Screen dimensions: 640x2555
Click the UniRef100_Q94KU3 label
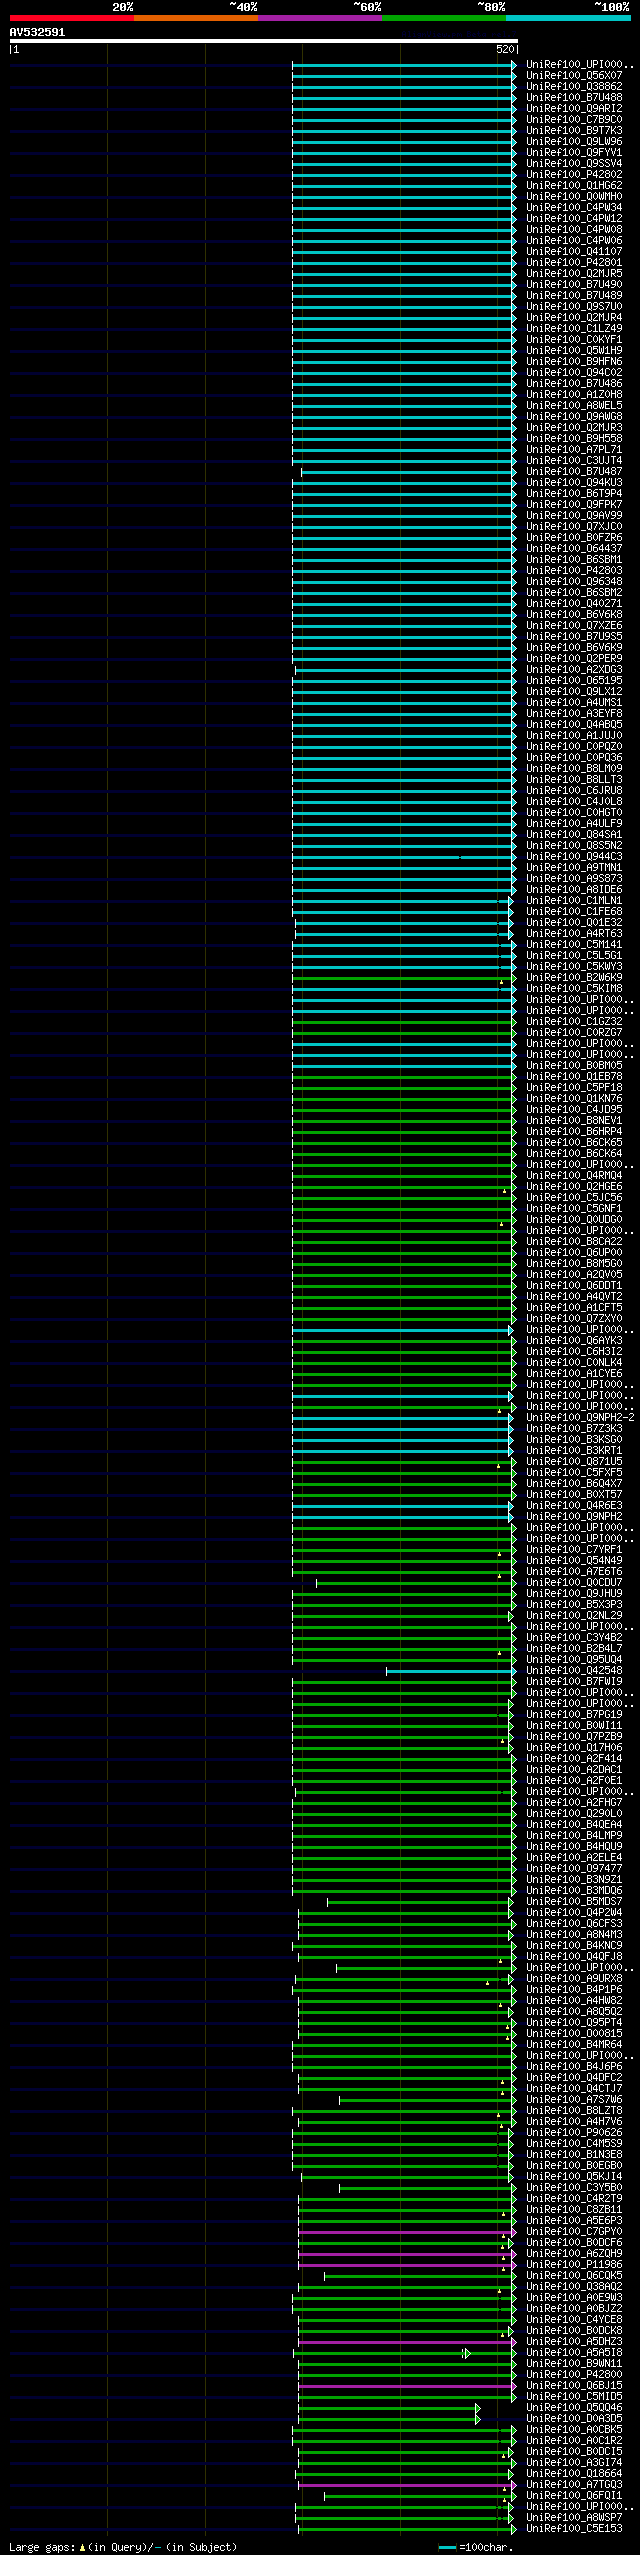tap(574, 483)
